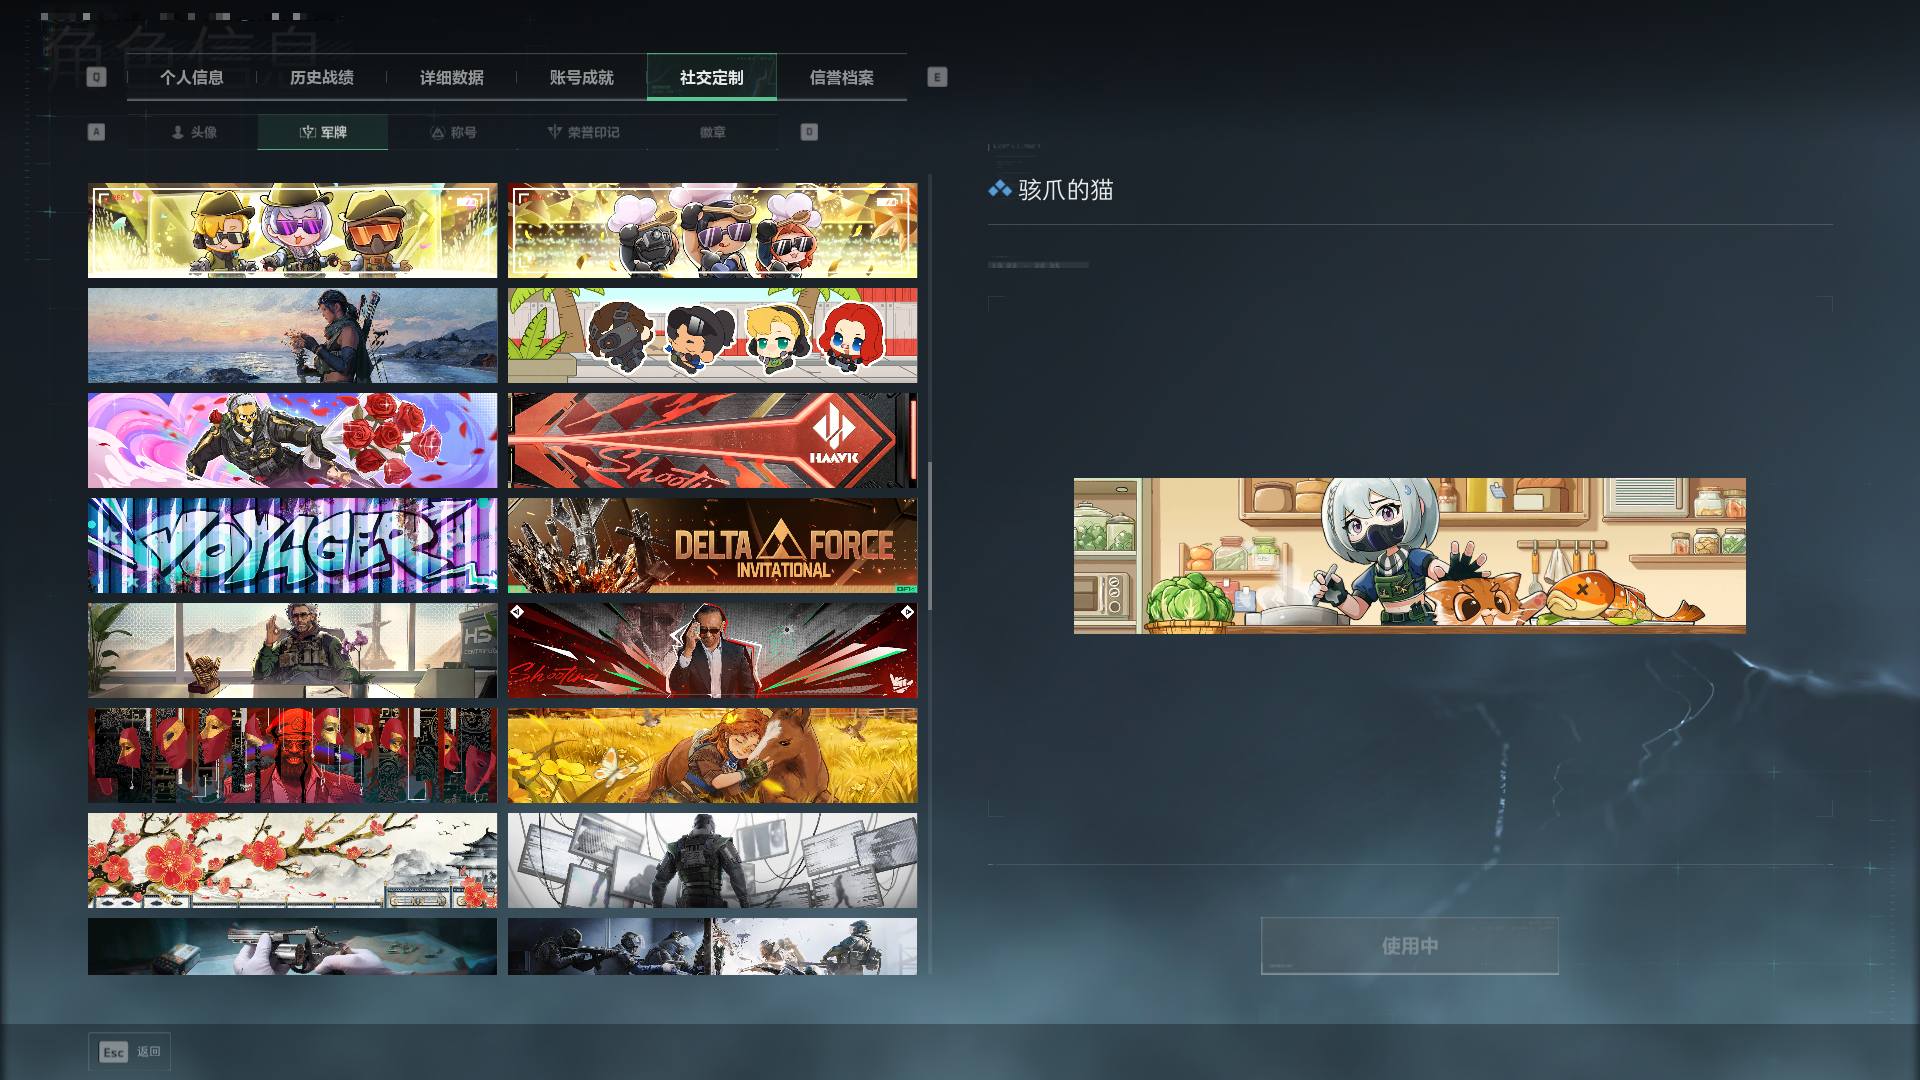Open the 信誉档案 tab
1920x1080 pixels.
(x=842, y=77)
